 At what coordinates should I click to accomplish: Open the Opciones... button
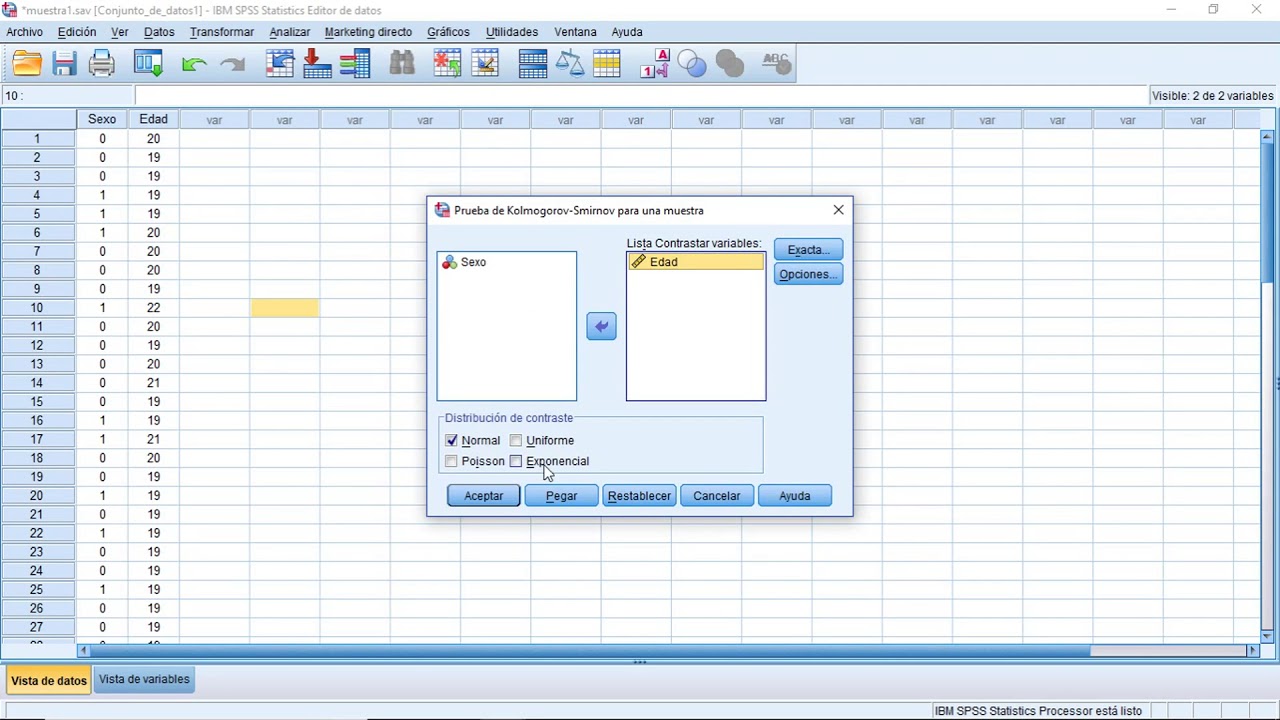(808, 274)
